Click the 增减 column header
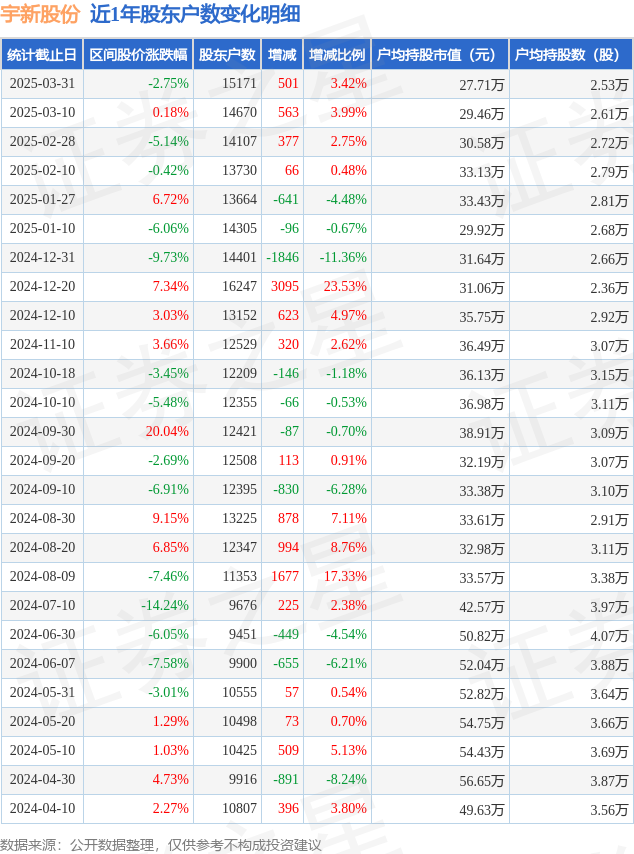Viewport: 634px width, 854px height. (x=282, y=54)
